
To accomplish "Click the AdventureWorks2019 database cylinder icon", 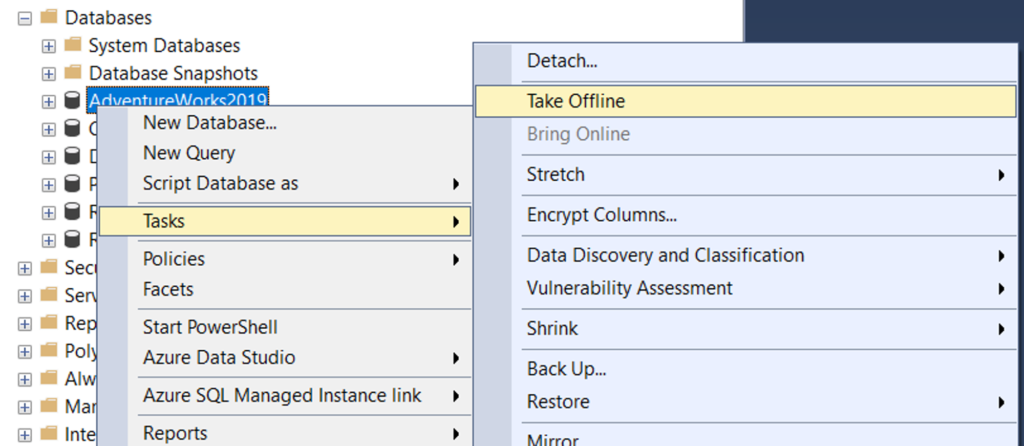I will coord(72,101).
